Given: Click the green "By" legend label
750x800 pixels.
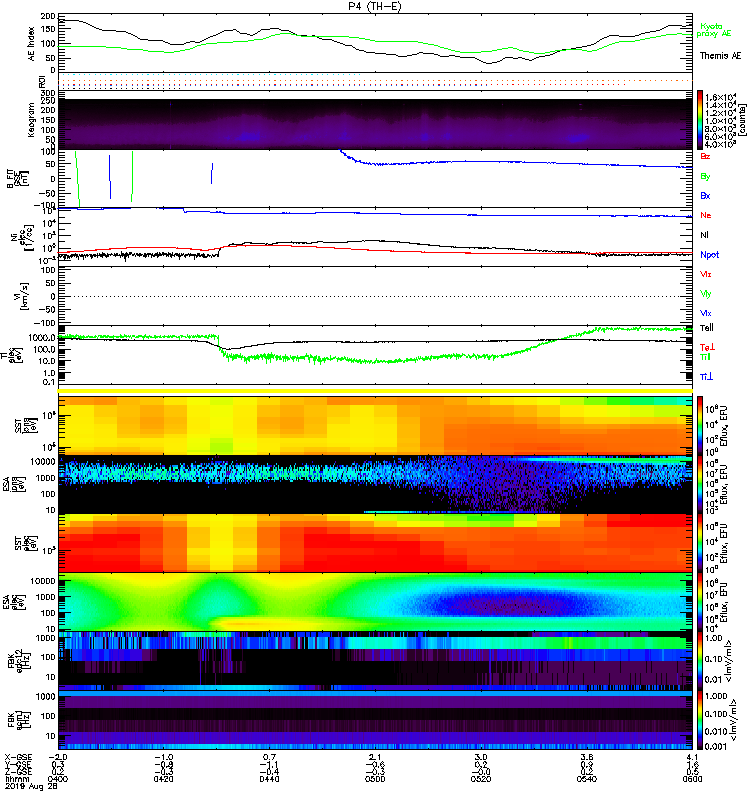Looking at the screenshot, I should coord(705,177).
